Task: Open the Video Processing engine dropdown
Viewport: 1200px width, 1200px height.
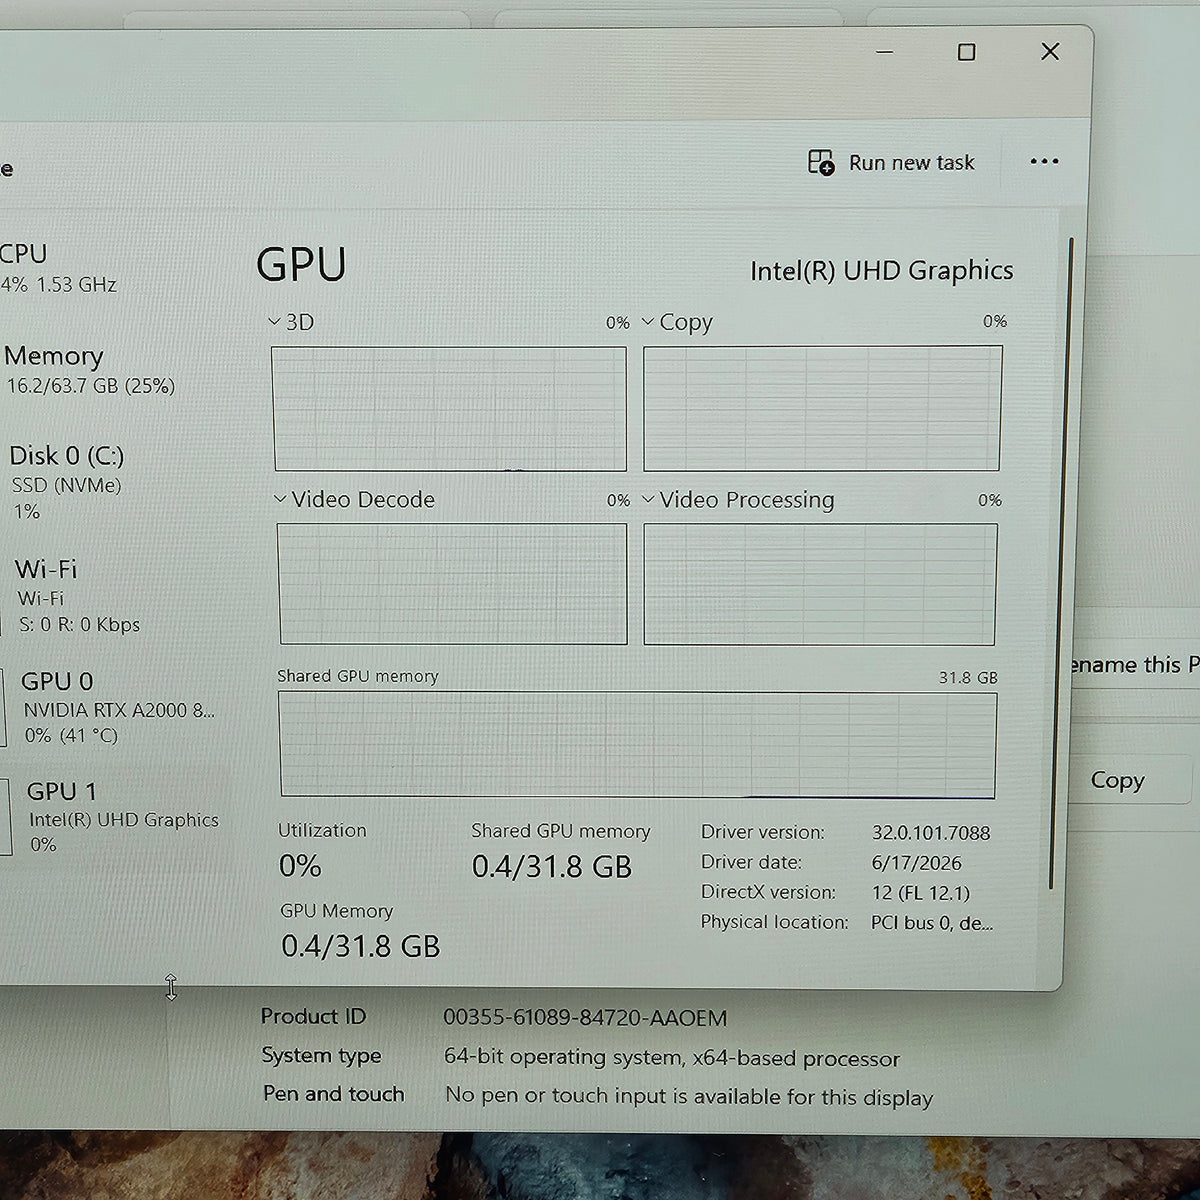Action: point(649,499)
